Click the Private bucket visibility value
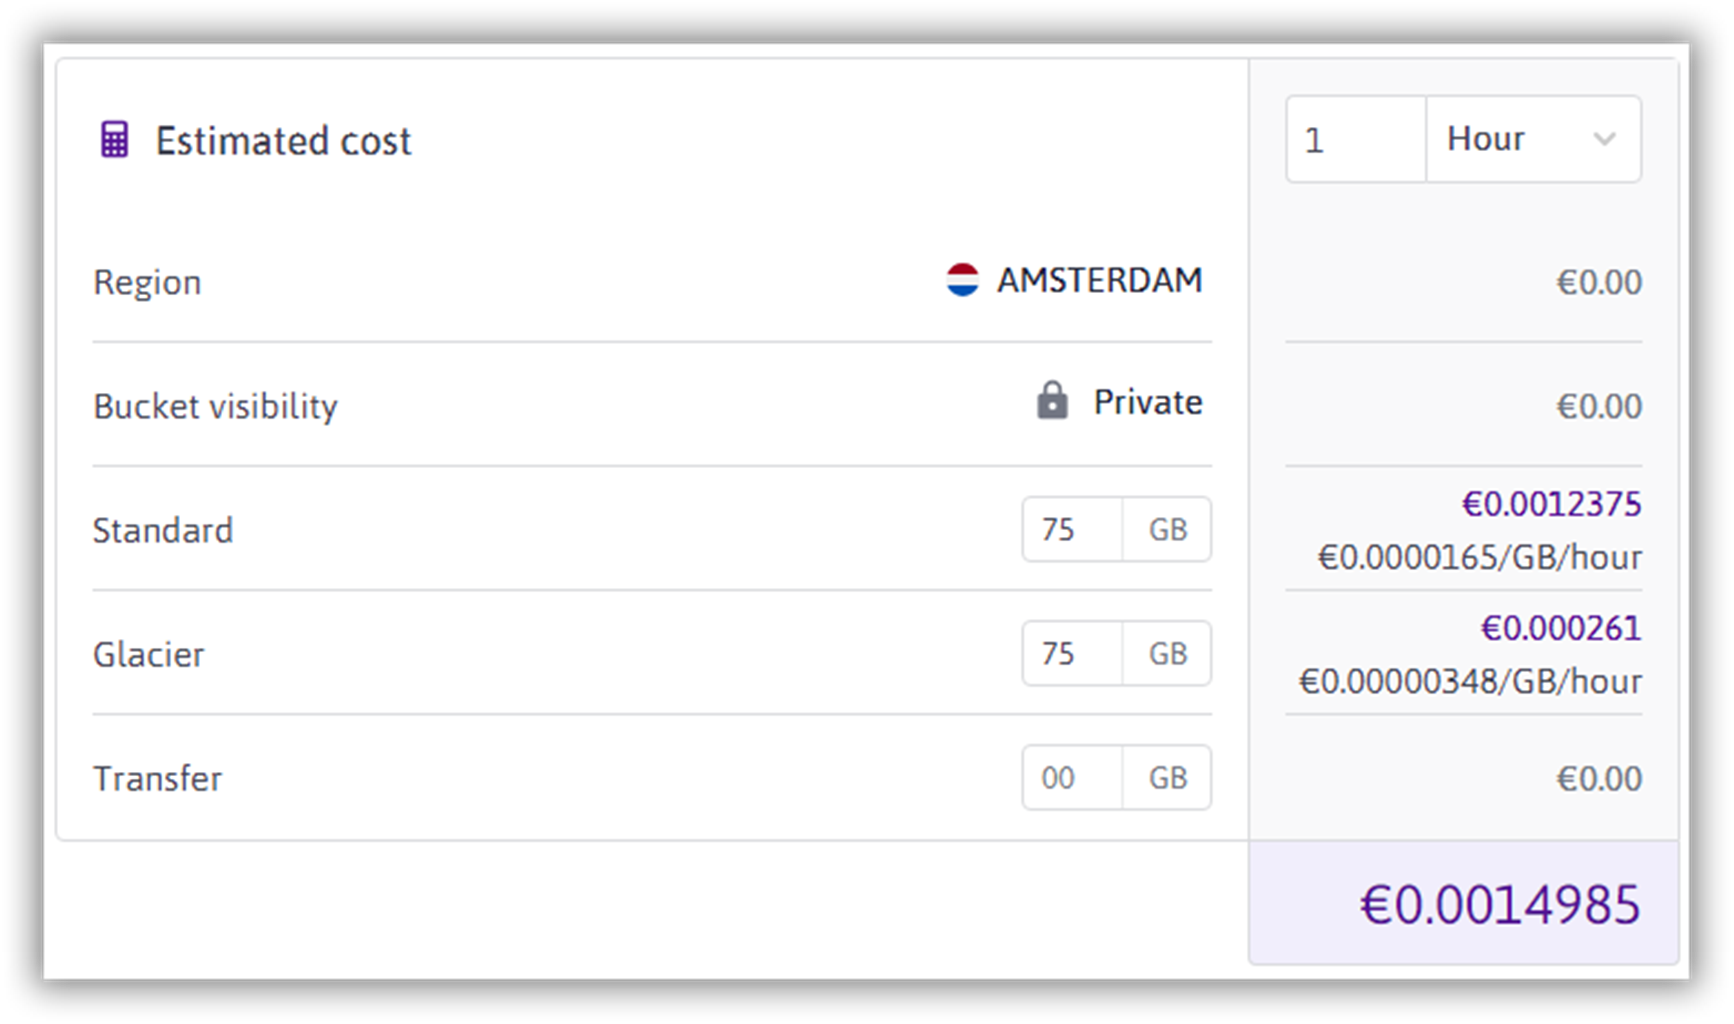 (1147, 402)
